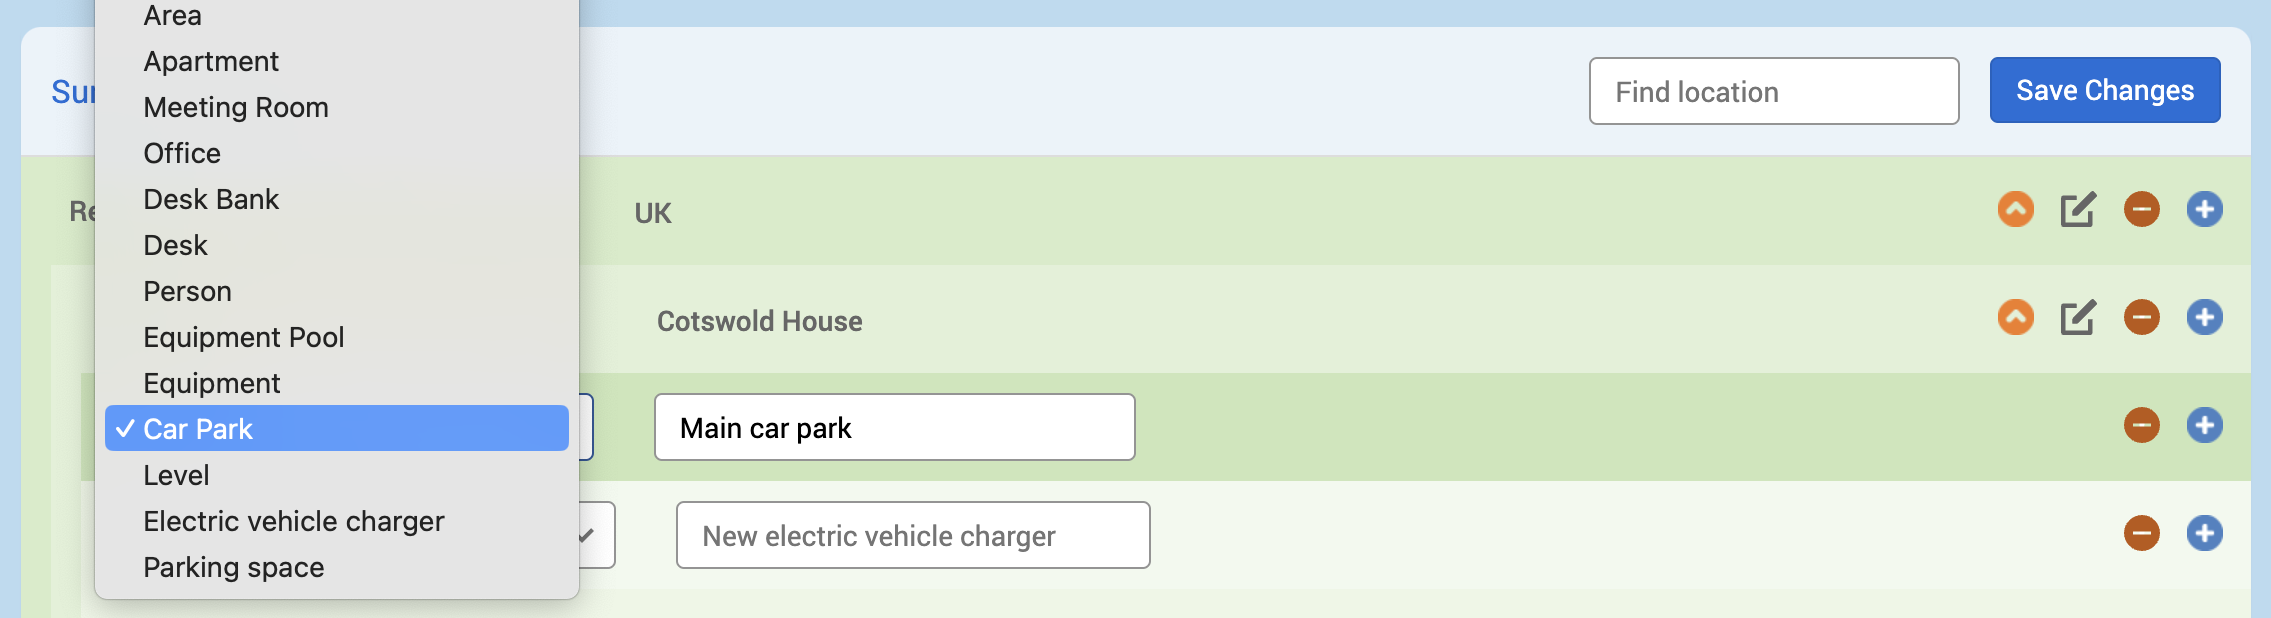Add new location under Cotswold House

pyautogui.click(x=2204, y=318)
